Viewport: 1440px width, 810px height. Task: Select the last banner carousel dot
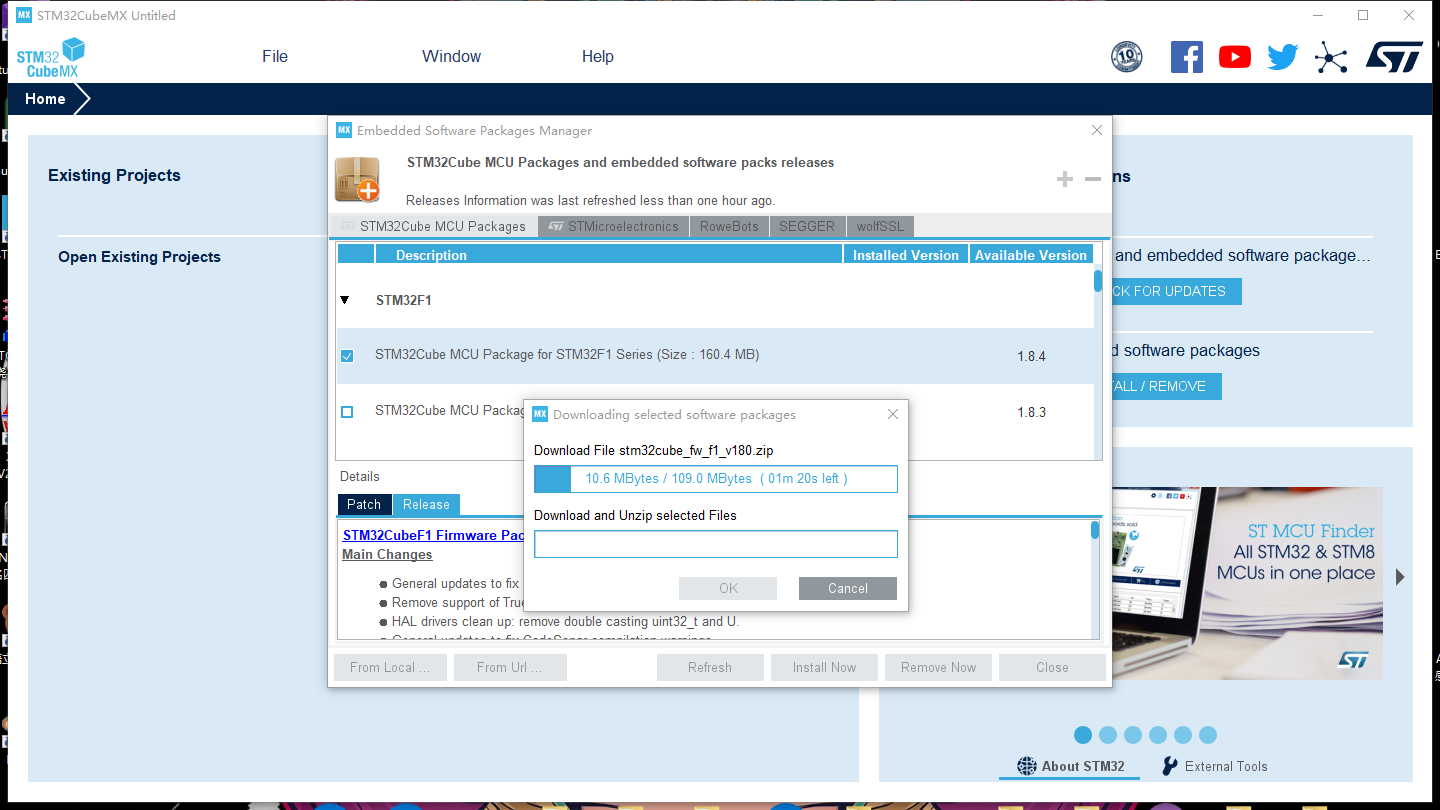coord(1208,735)
